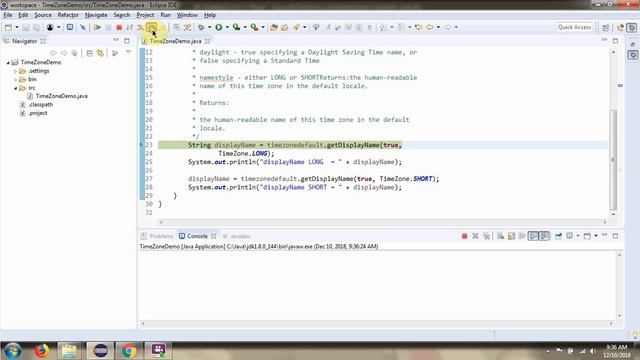Viewport: 640px width, 360px height.
Task: Open the Back history dropdown arrow
Action: [438, 27]
